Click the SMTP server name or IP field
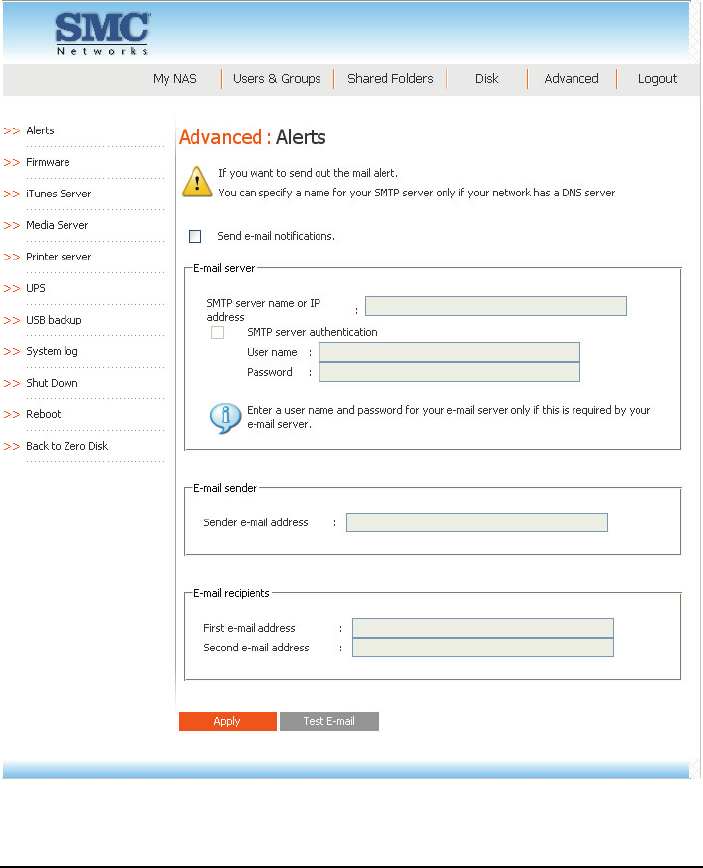This screenshot has width=703, height=868. [496, 306]
